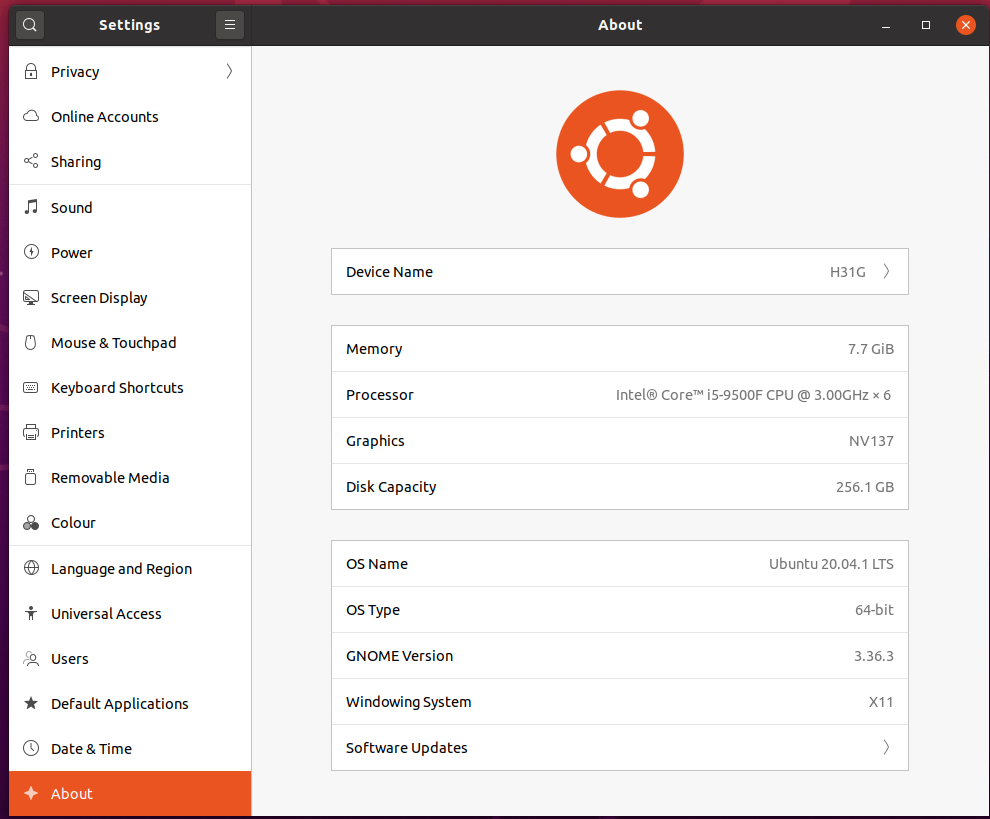
Task: Click the About title in header bar
Action: click(620, 25)
